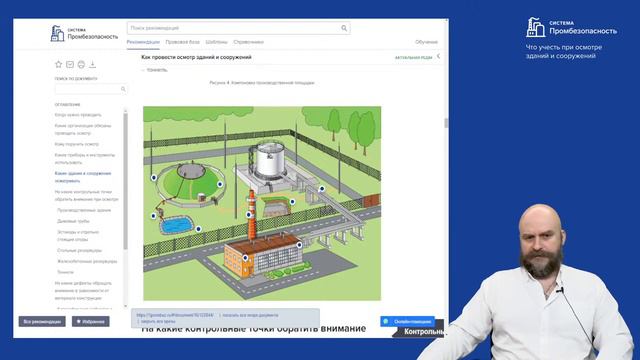Open the Справочники tab
This screenshot has width=640, height=360.
pyautogui.click(x=249, y=42)
